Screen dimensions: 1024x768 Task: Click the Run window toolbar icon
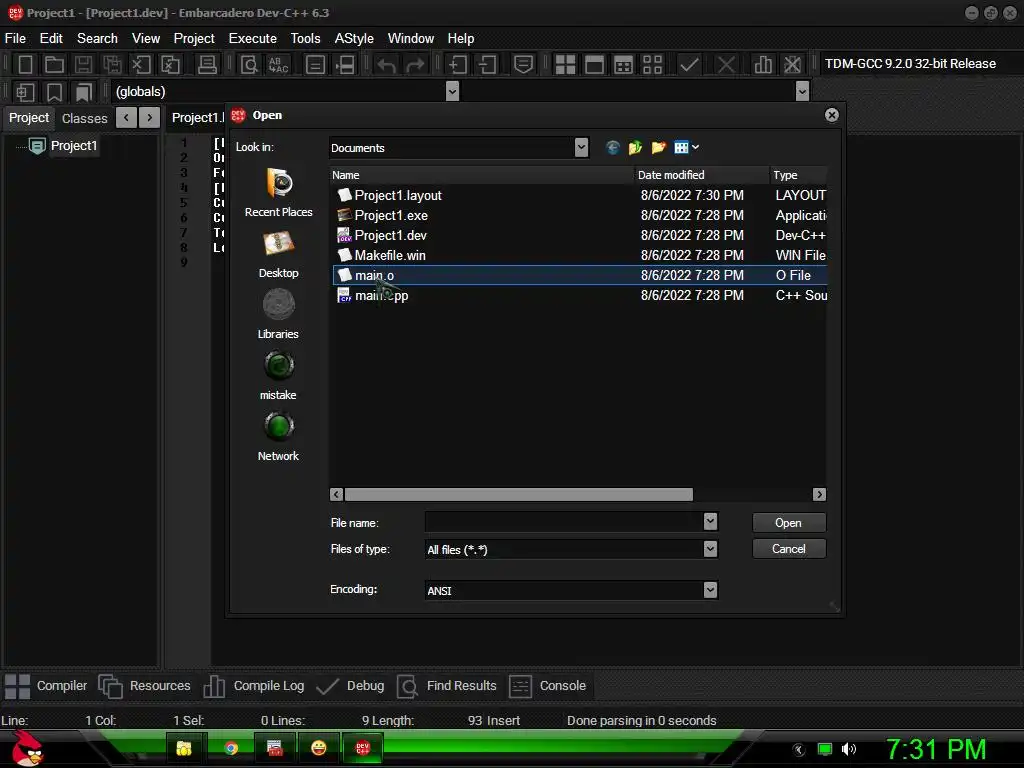click(594, 64)
